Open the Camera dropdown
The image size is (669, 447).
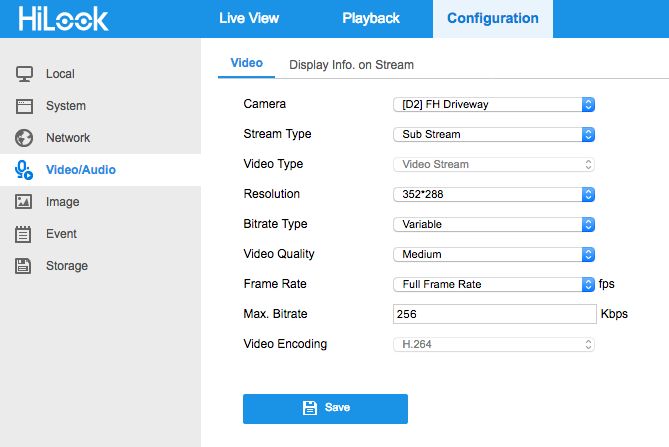click(493, 104)
